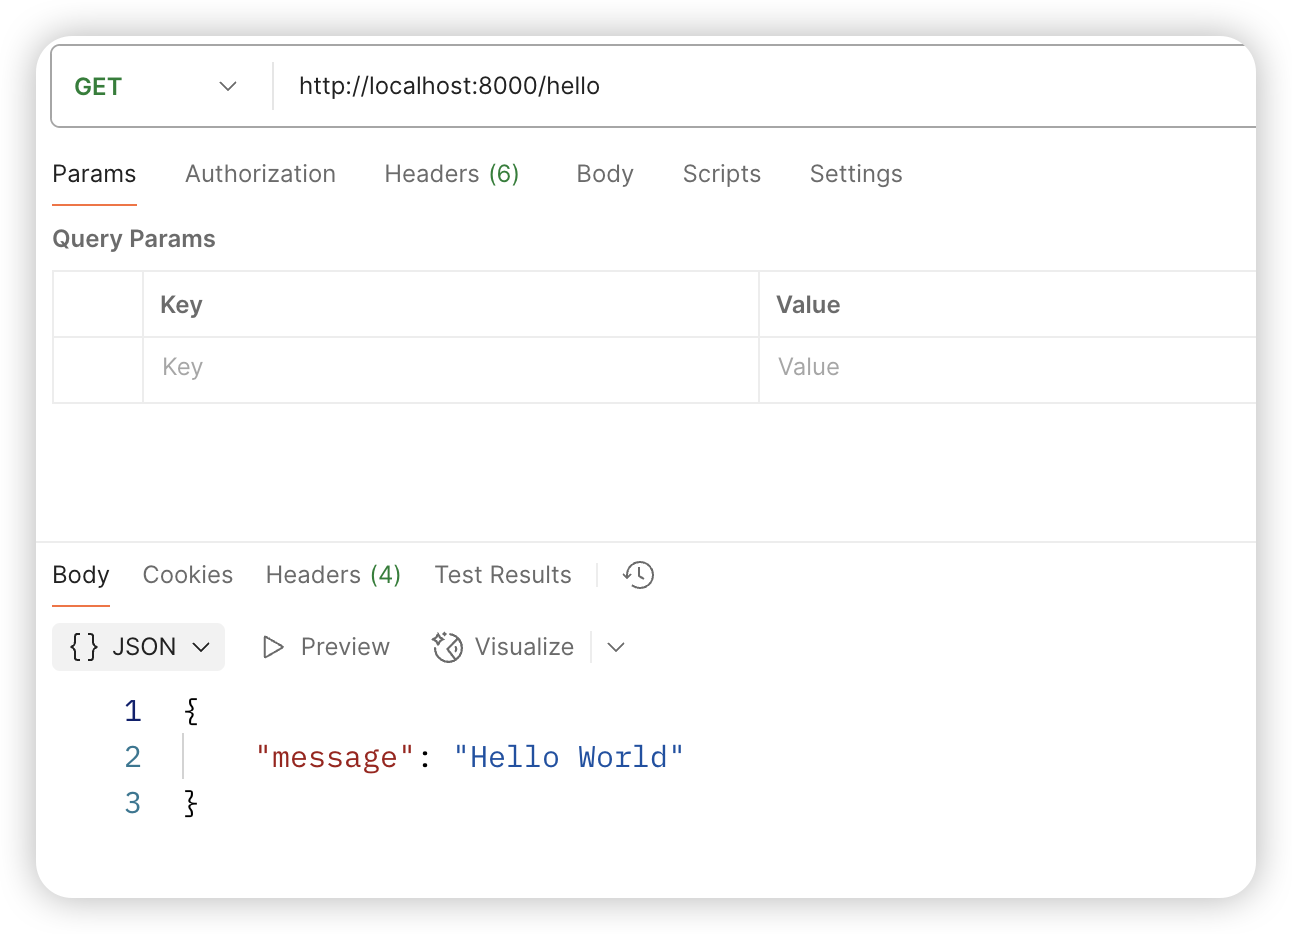1292x934 pixels.
Task: Click the Query Params heading
Action: 134,239
